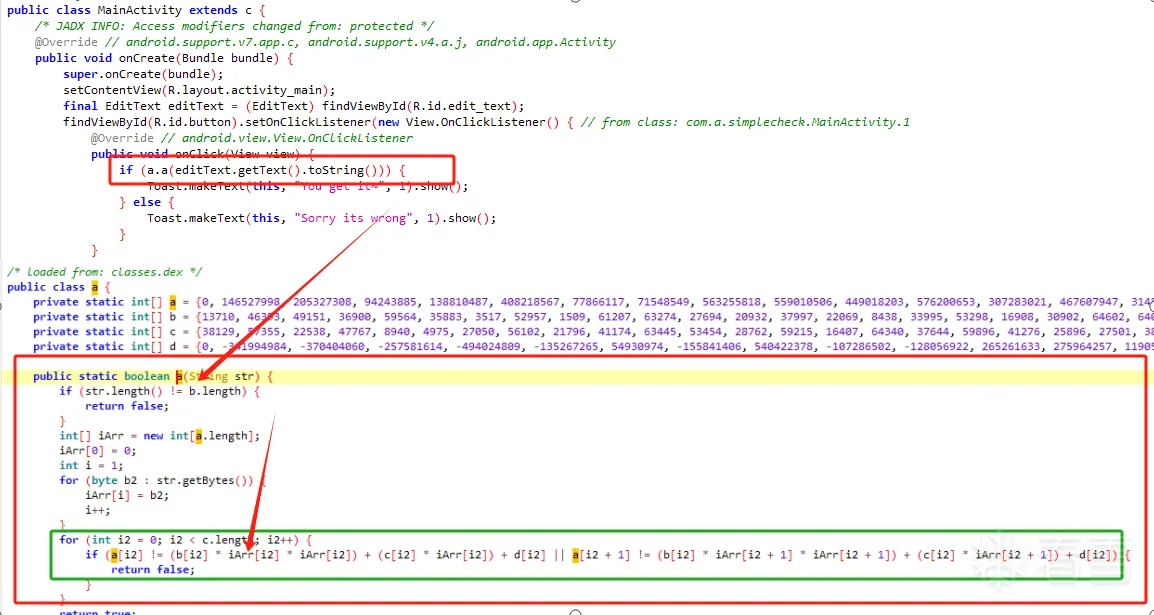1154x615 pixels.
Task: Select the 'com.a.simplecheck.MainActivity.1' comment
Action: click(798, 122)
